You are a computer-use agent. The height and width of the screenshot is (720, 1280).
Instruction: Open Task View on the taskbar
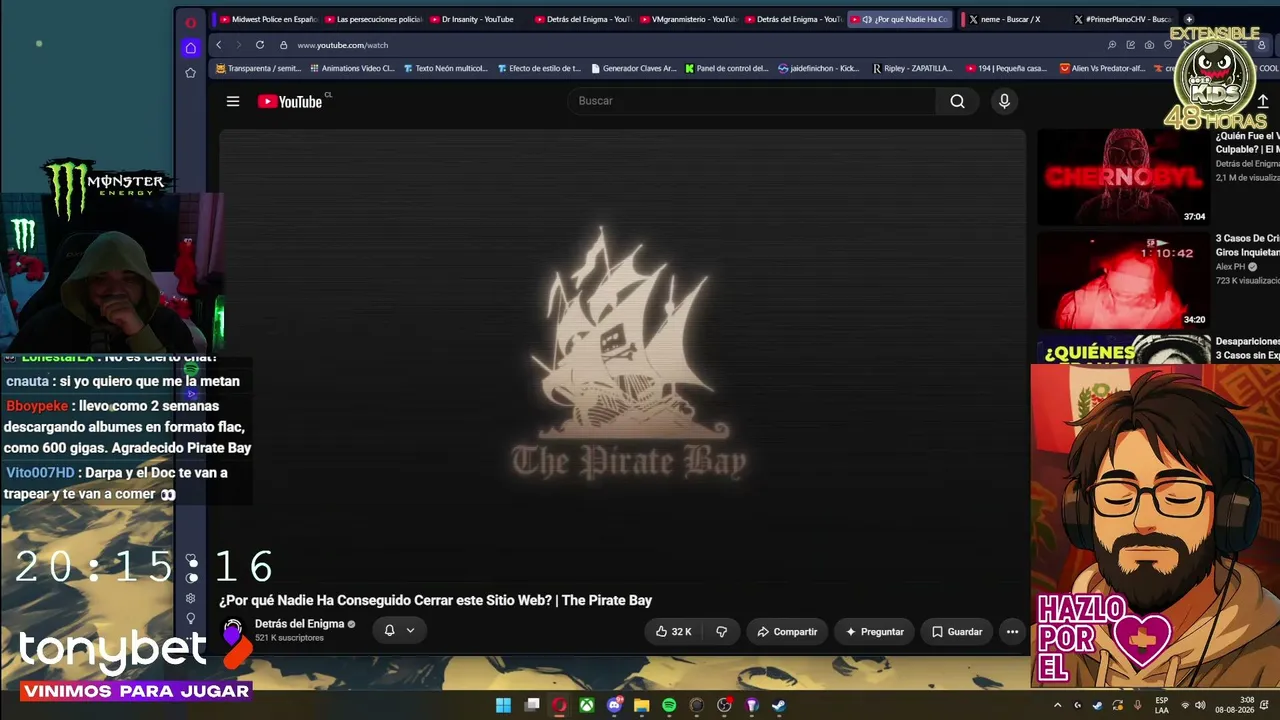pos(532,705)
